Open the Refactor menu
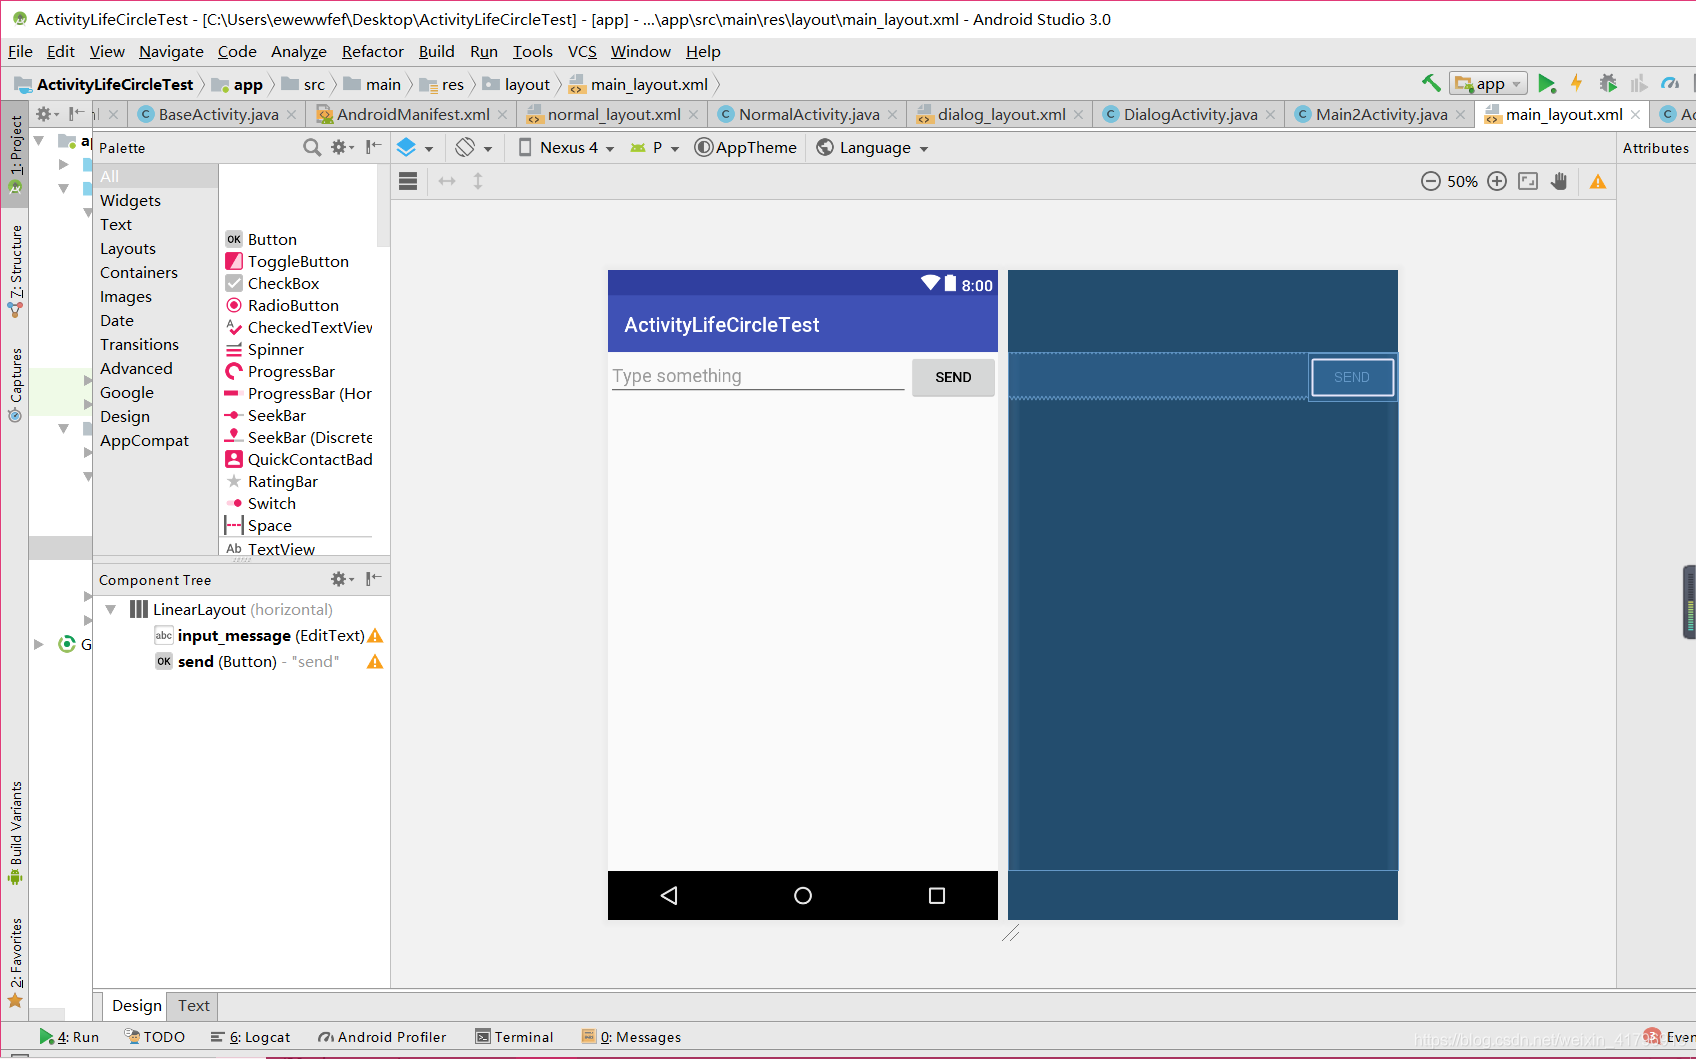 pos(372,51)
